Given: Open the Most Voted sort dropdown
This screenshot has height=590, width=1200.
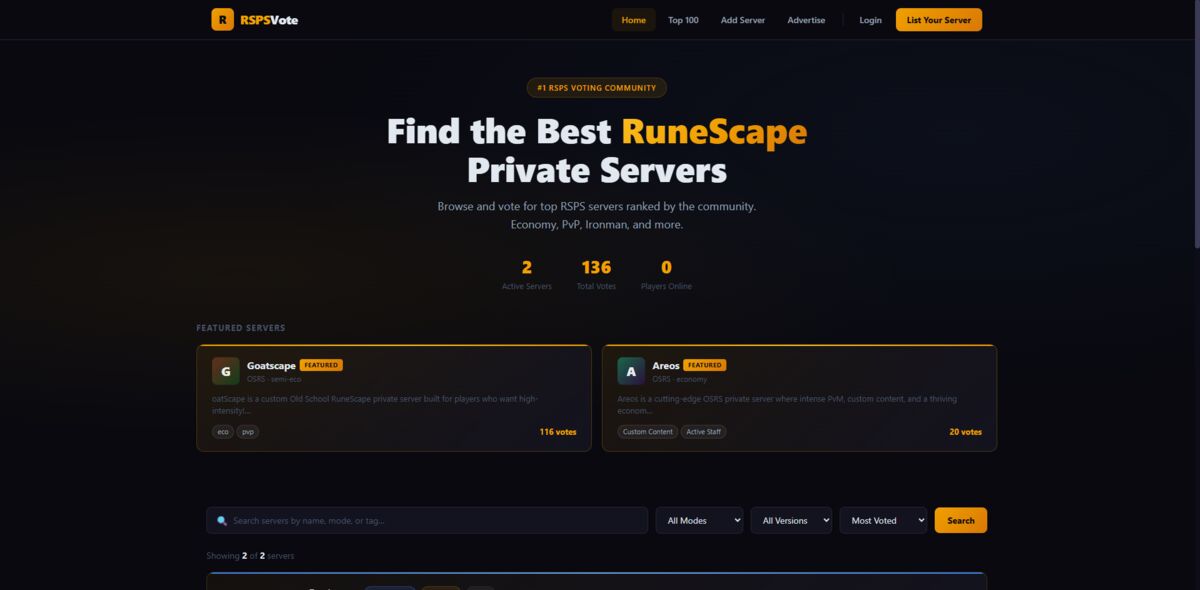Looking at the screenshot, I should point(883,520).
